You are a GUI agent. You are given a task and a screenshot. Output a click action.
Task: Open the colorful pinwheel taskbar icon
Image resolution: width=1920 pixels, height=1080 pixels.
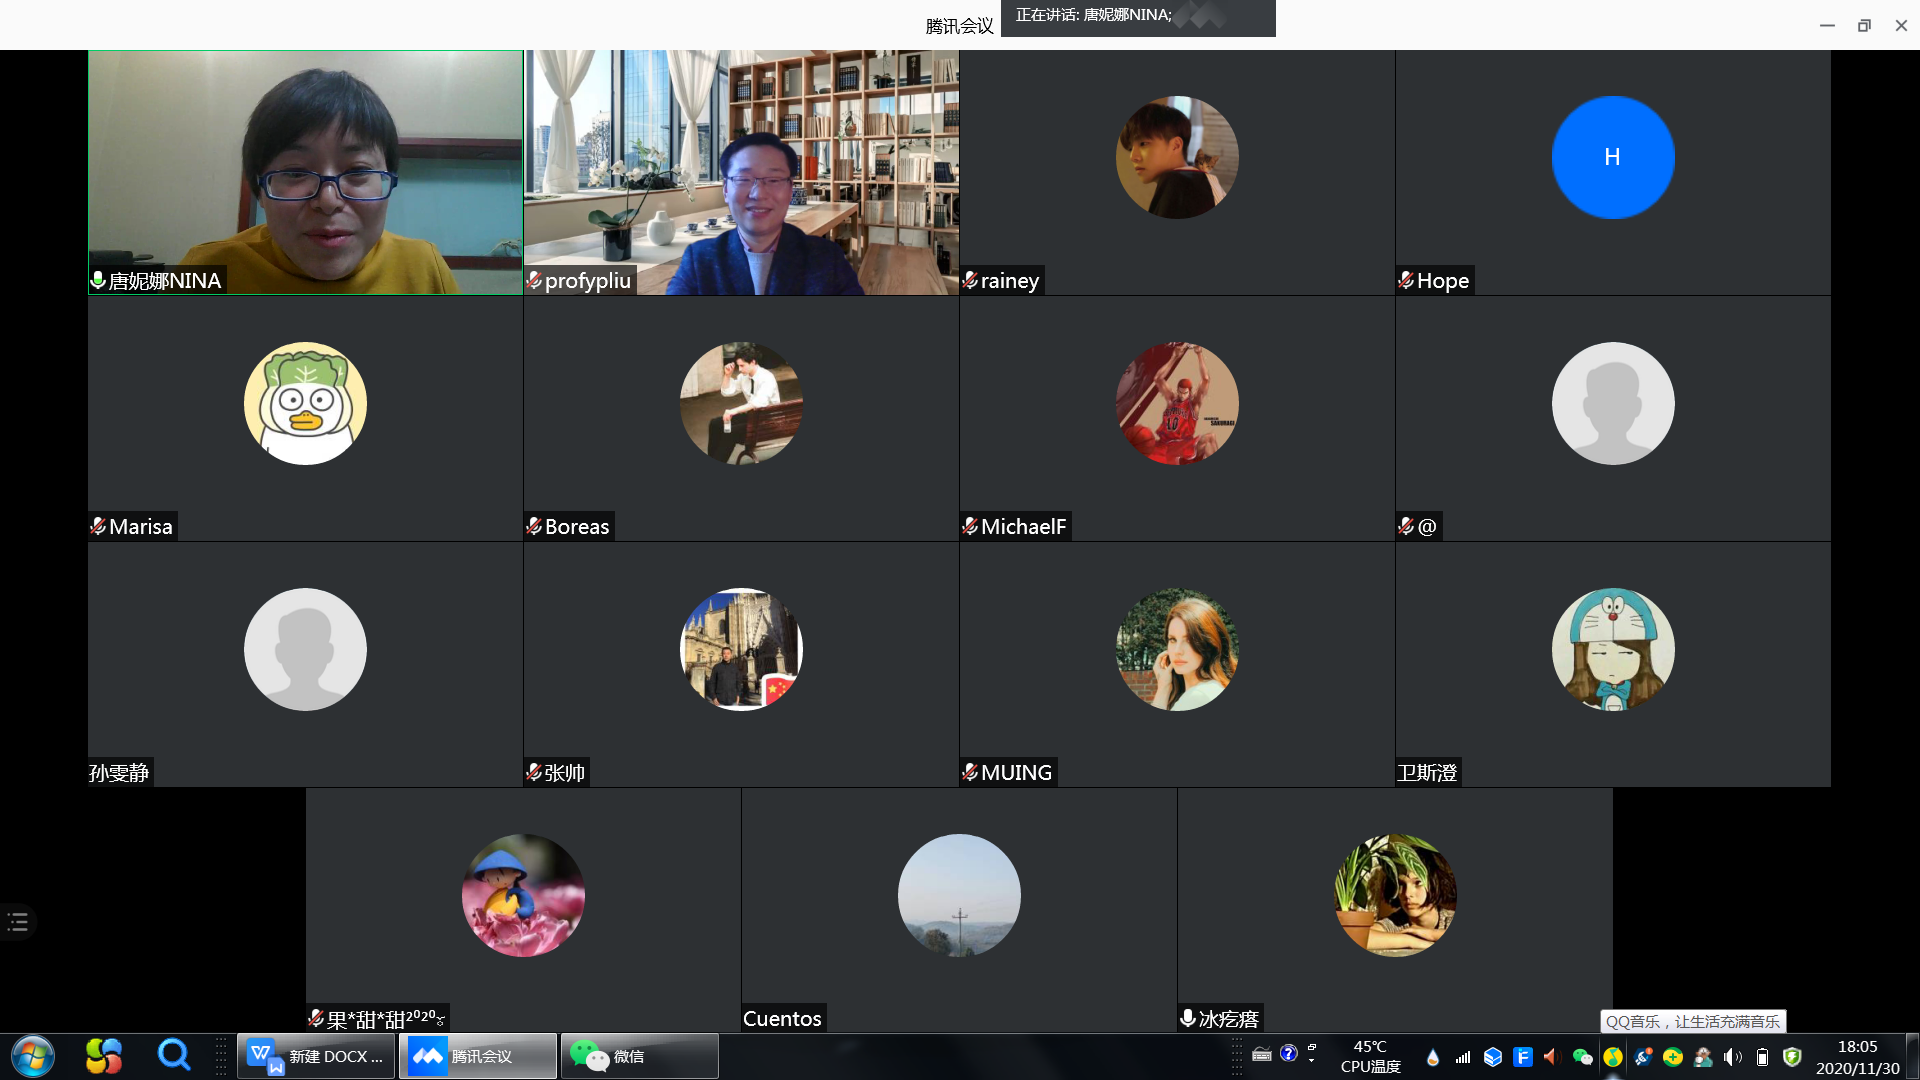click(x=104, y=1056)
